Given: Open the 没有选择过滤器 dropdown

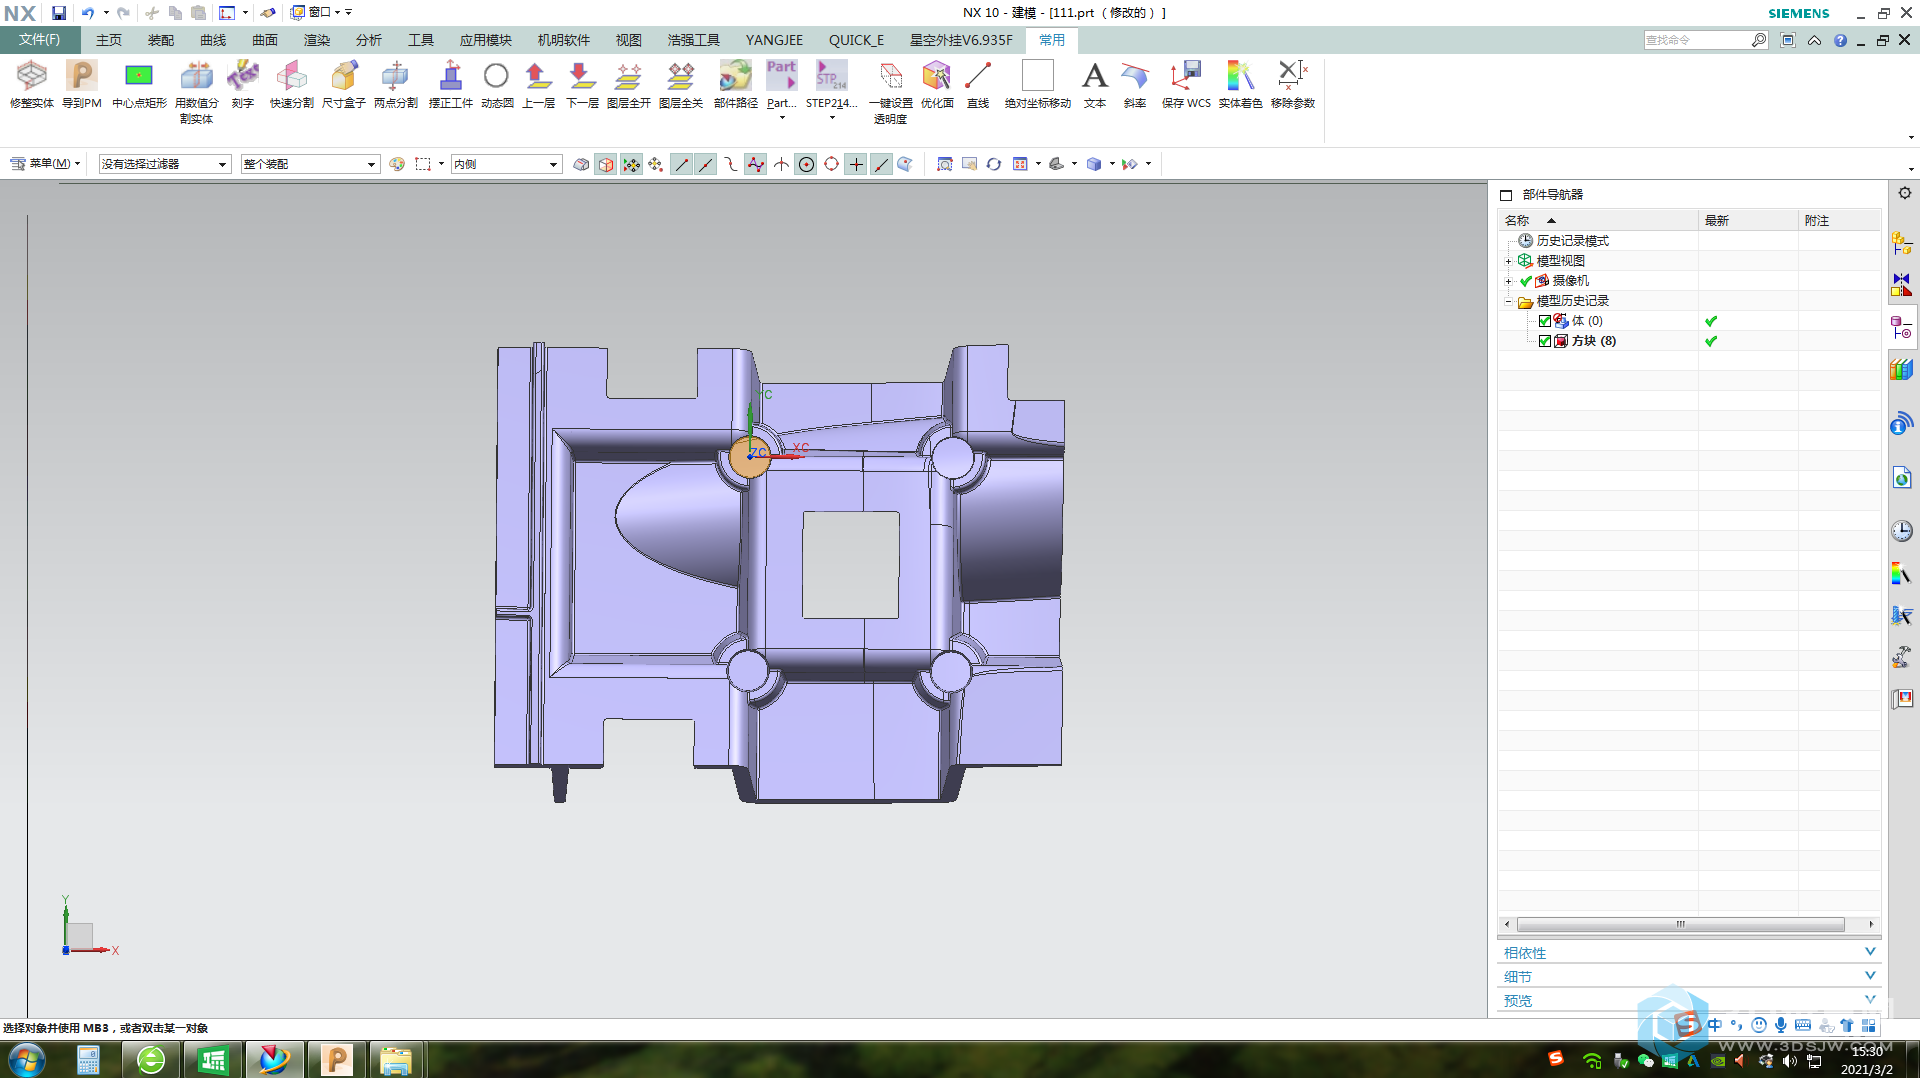Looking at the screenshot, I should pyautogui.click(x=164, y=164).
